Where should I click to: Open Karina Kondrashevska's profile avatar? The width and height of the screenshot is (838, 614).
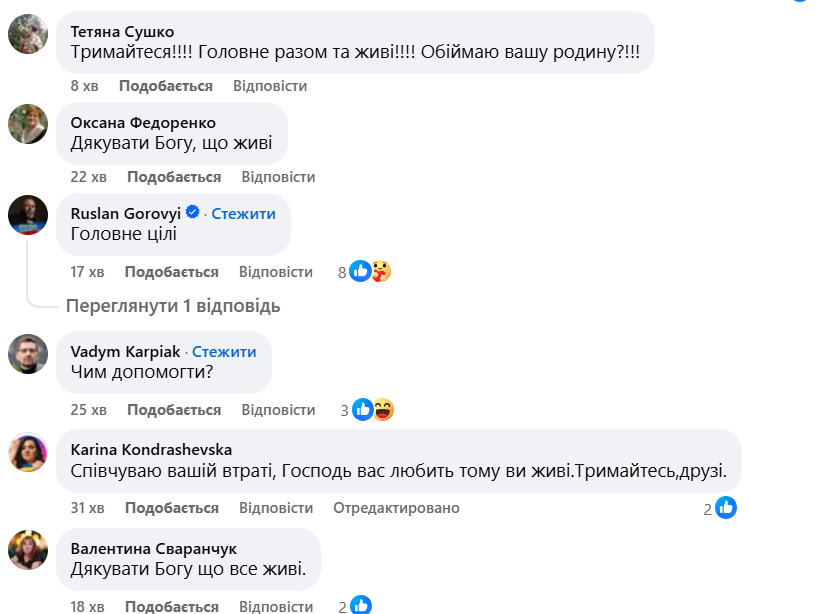pyautogui.click(x=28, y=452)
